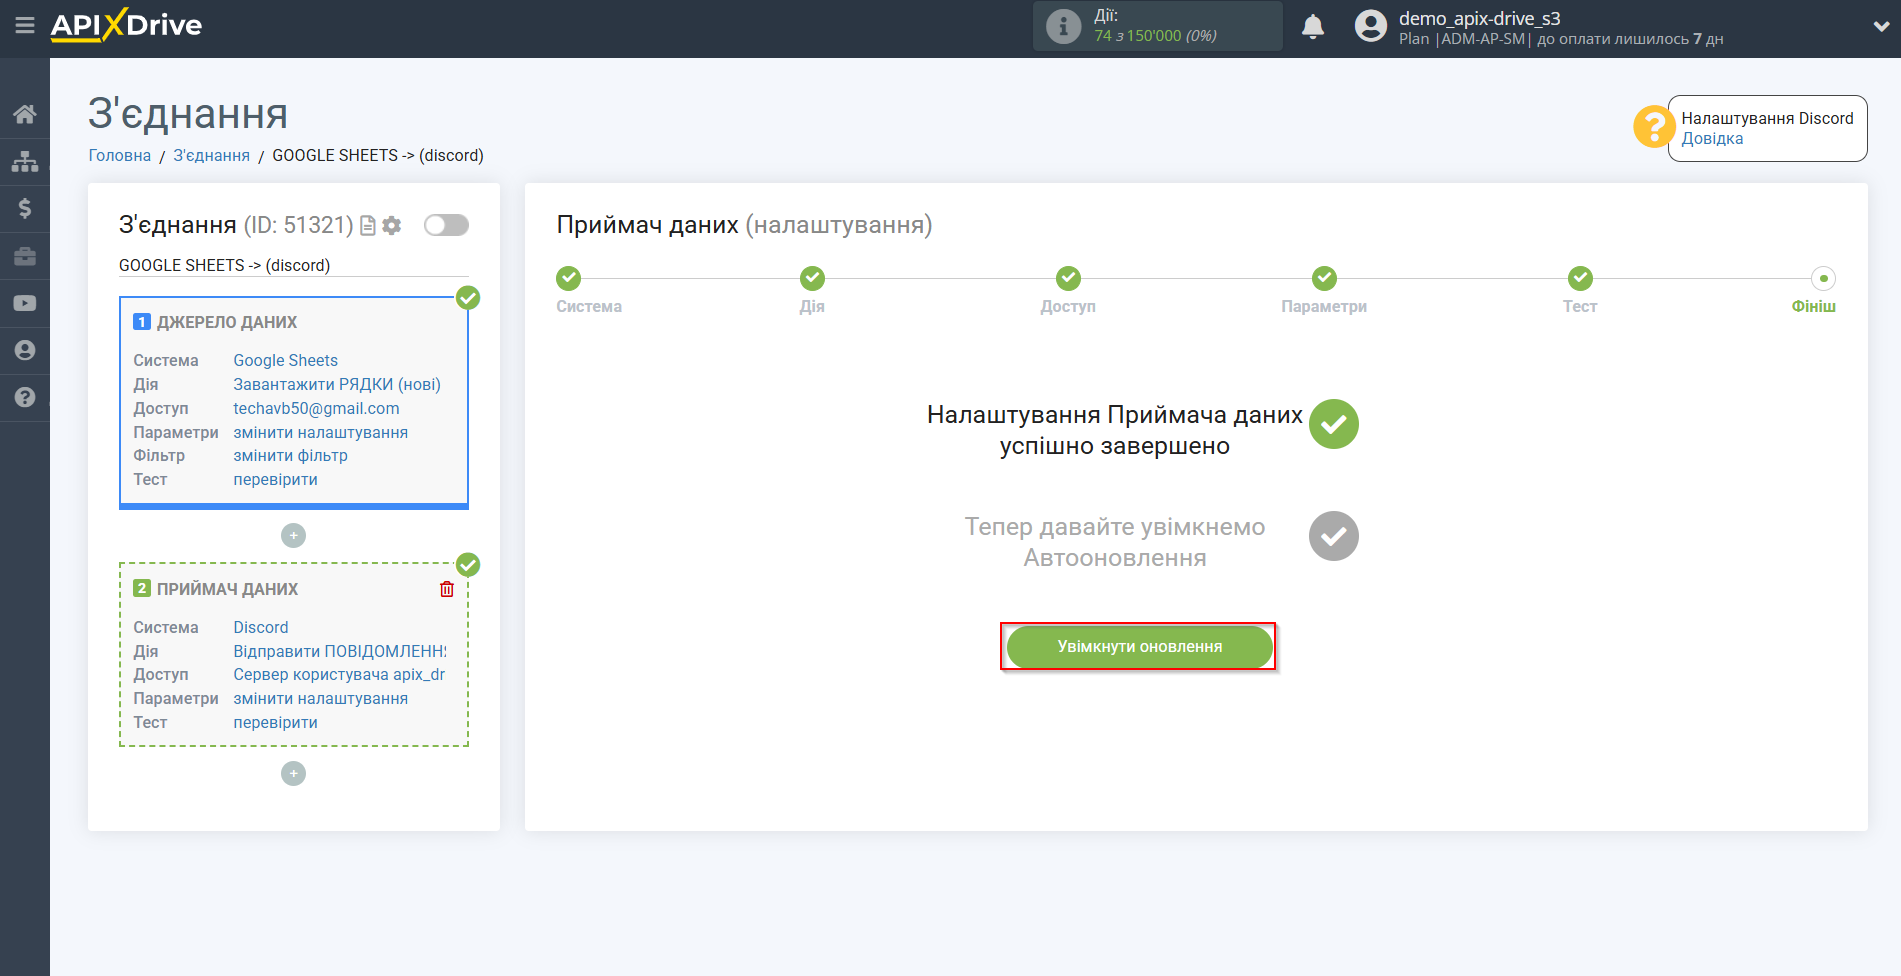The height and width of the screenshot is (976, 1901).
Task: Open techavb50@gmail.com access link
Action: (x=316, y=408)
